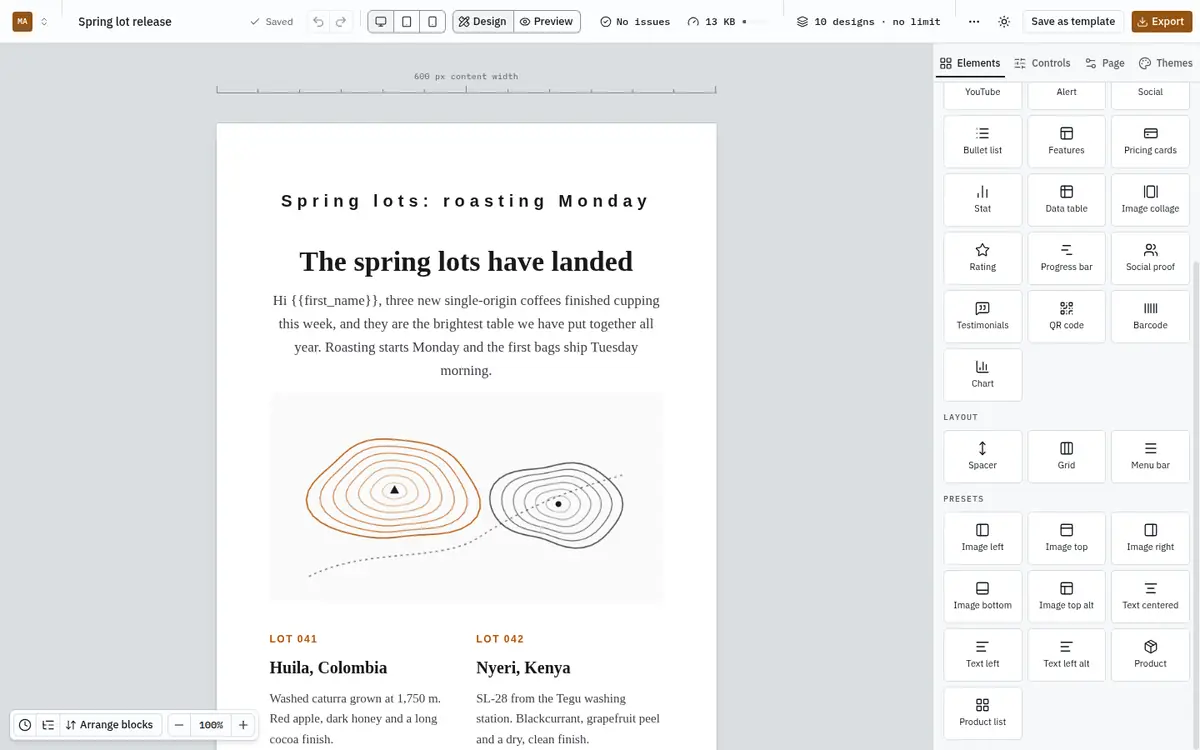Add an Image collage element
Viewport: 1200px width, 750px height.
(1150, 199)
